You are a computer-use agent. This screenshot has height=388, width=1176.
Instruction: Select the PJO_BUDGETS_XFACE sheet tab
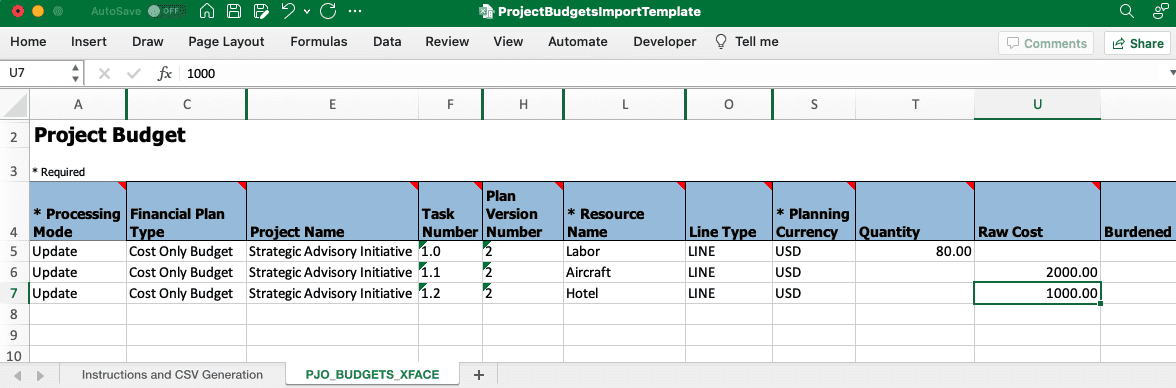coord(372,374)
